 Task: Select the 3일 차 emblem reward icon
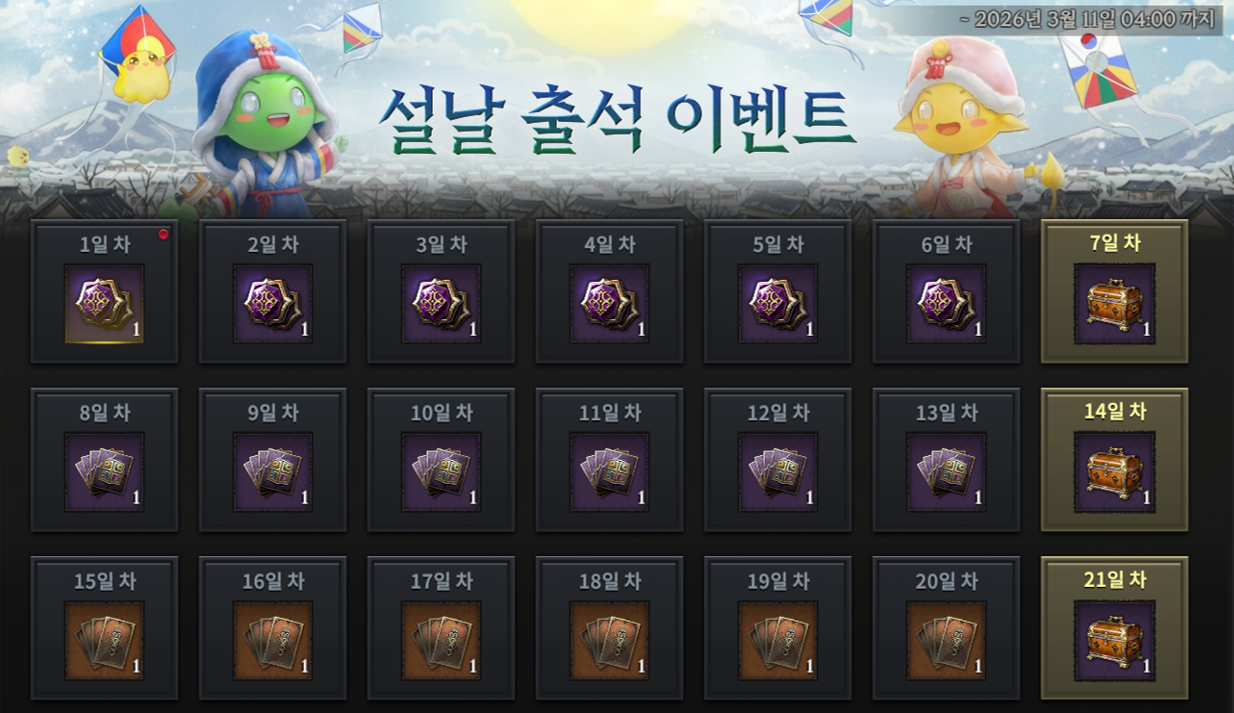tap(441, 304)
